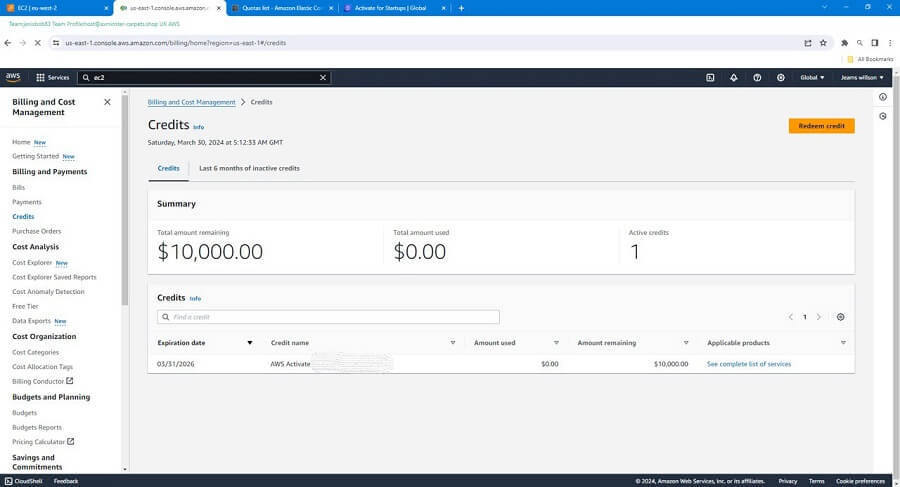
Task: Open Jeams willson account dropdown
Action: coord(862,78)
